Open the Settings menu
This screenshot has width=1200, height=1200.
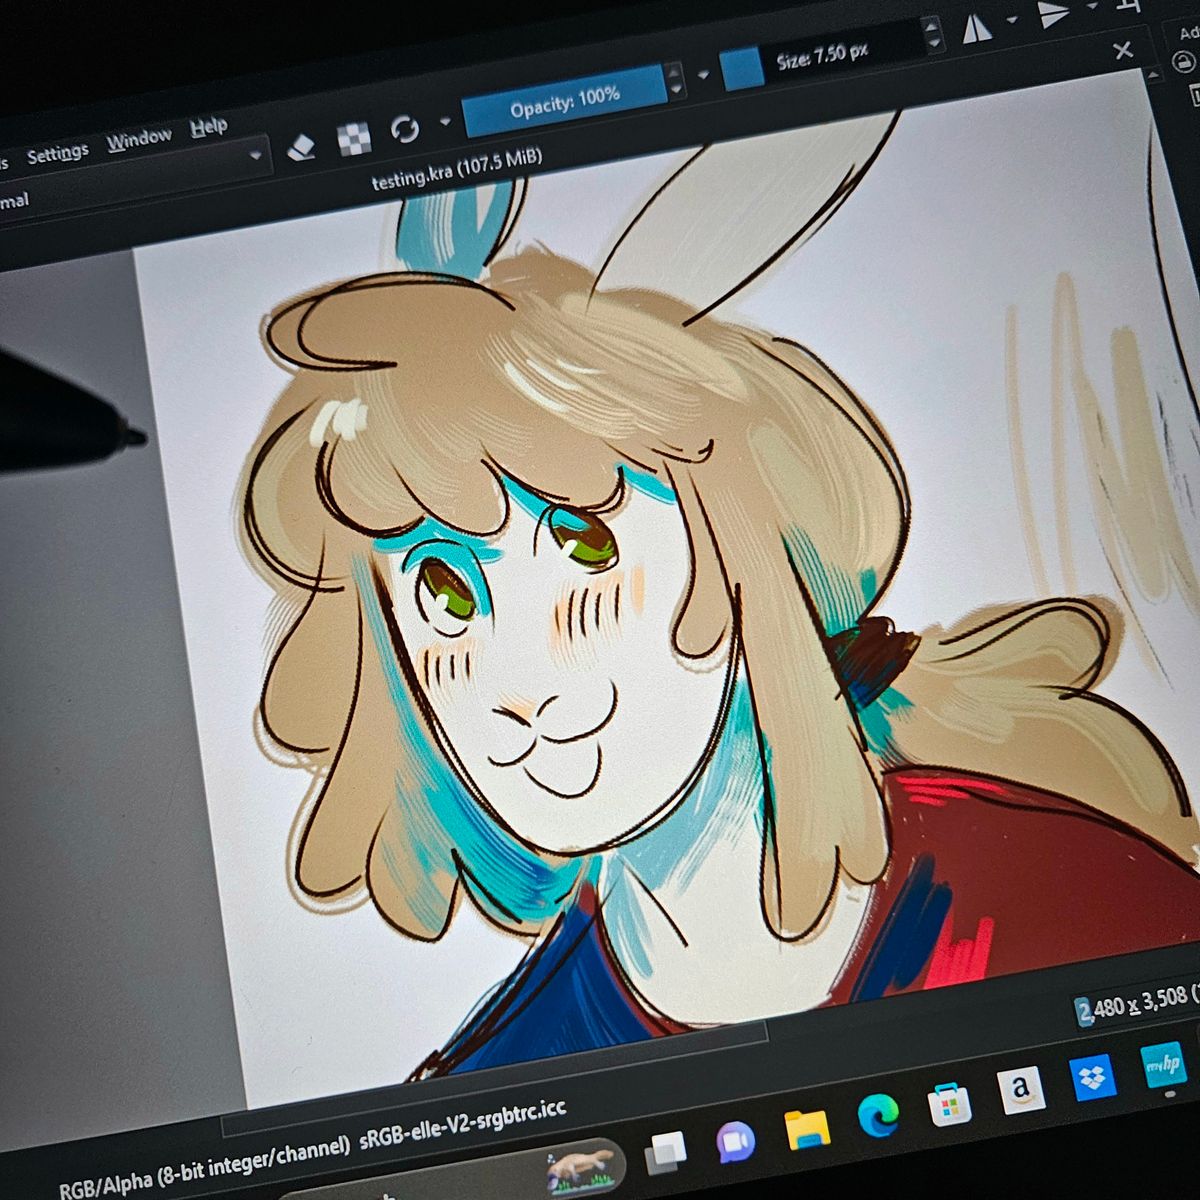tap(57, 153)
